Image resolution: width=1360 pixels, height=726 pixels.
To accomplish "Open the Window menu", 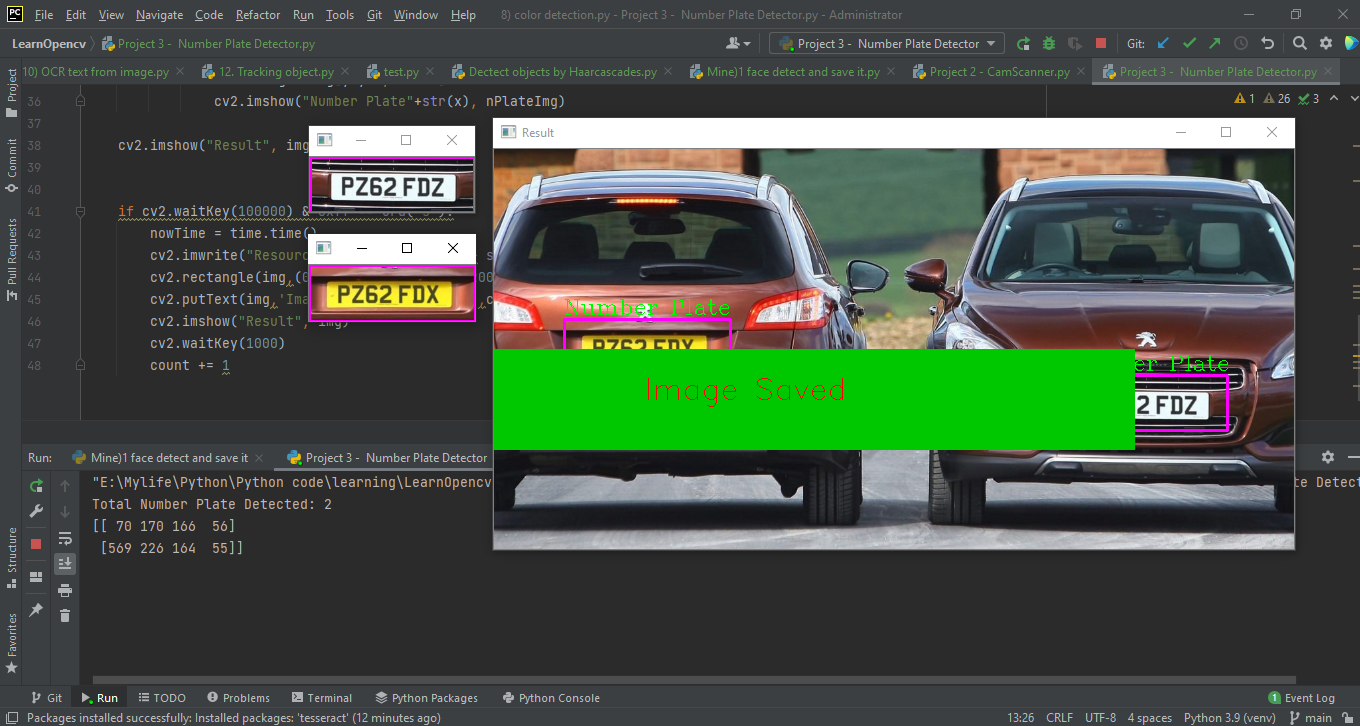I will pos(416,15).
